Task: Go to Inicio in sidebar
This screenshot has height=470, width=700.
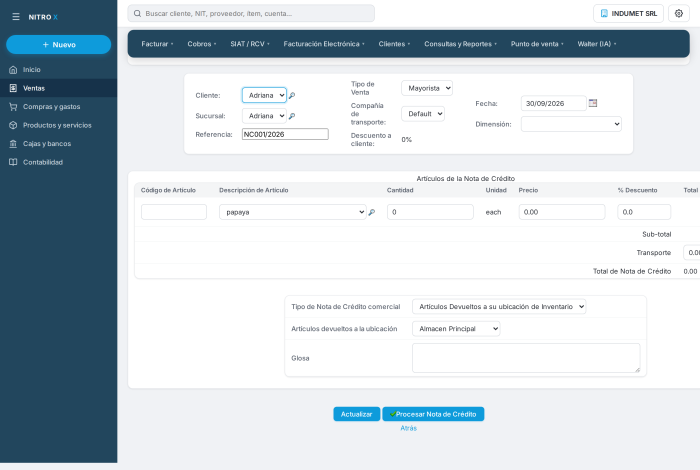Action: (58, 70)
